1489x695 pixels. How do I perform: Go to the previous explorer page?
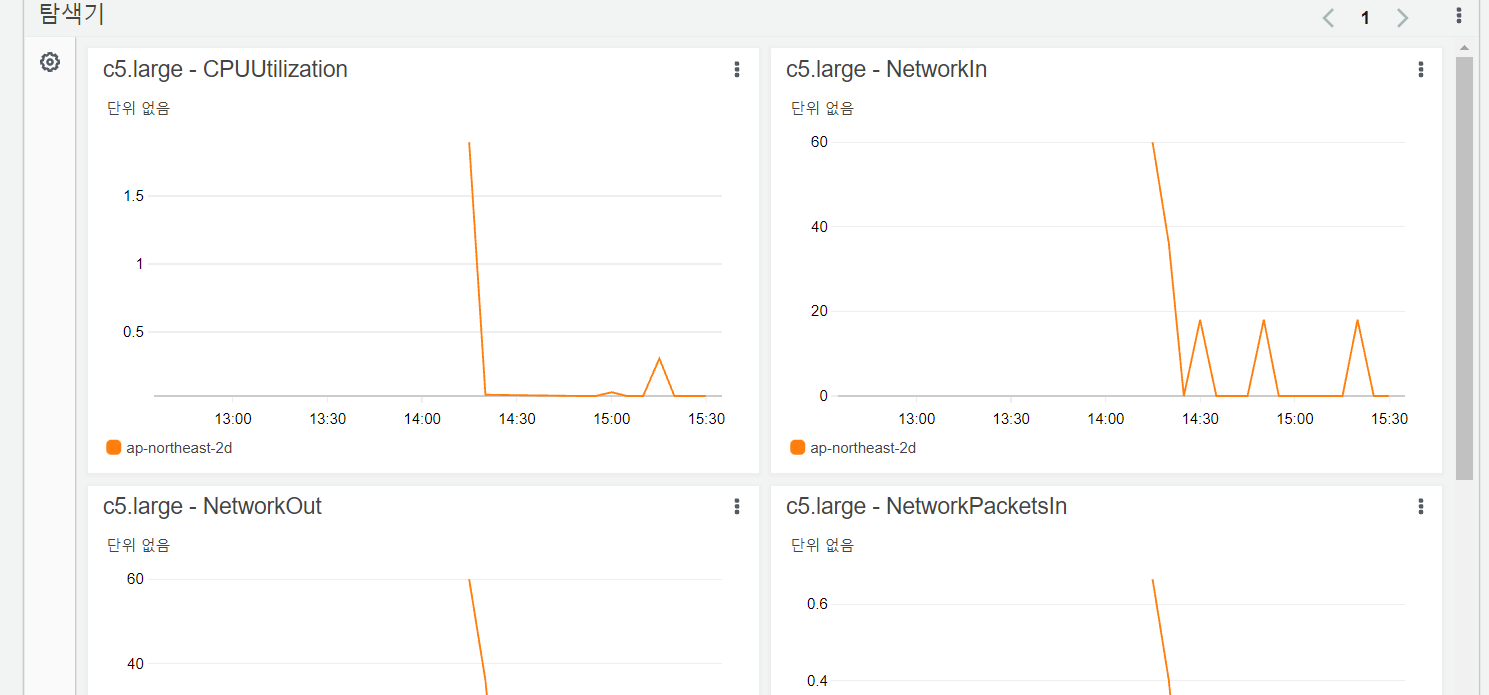pyautogui.click(x=1328, y=18)
